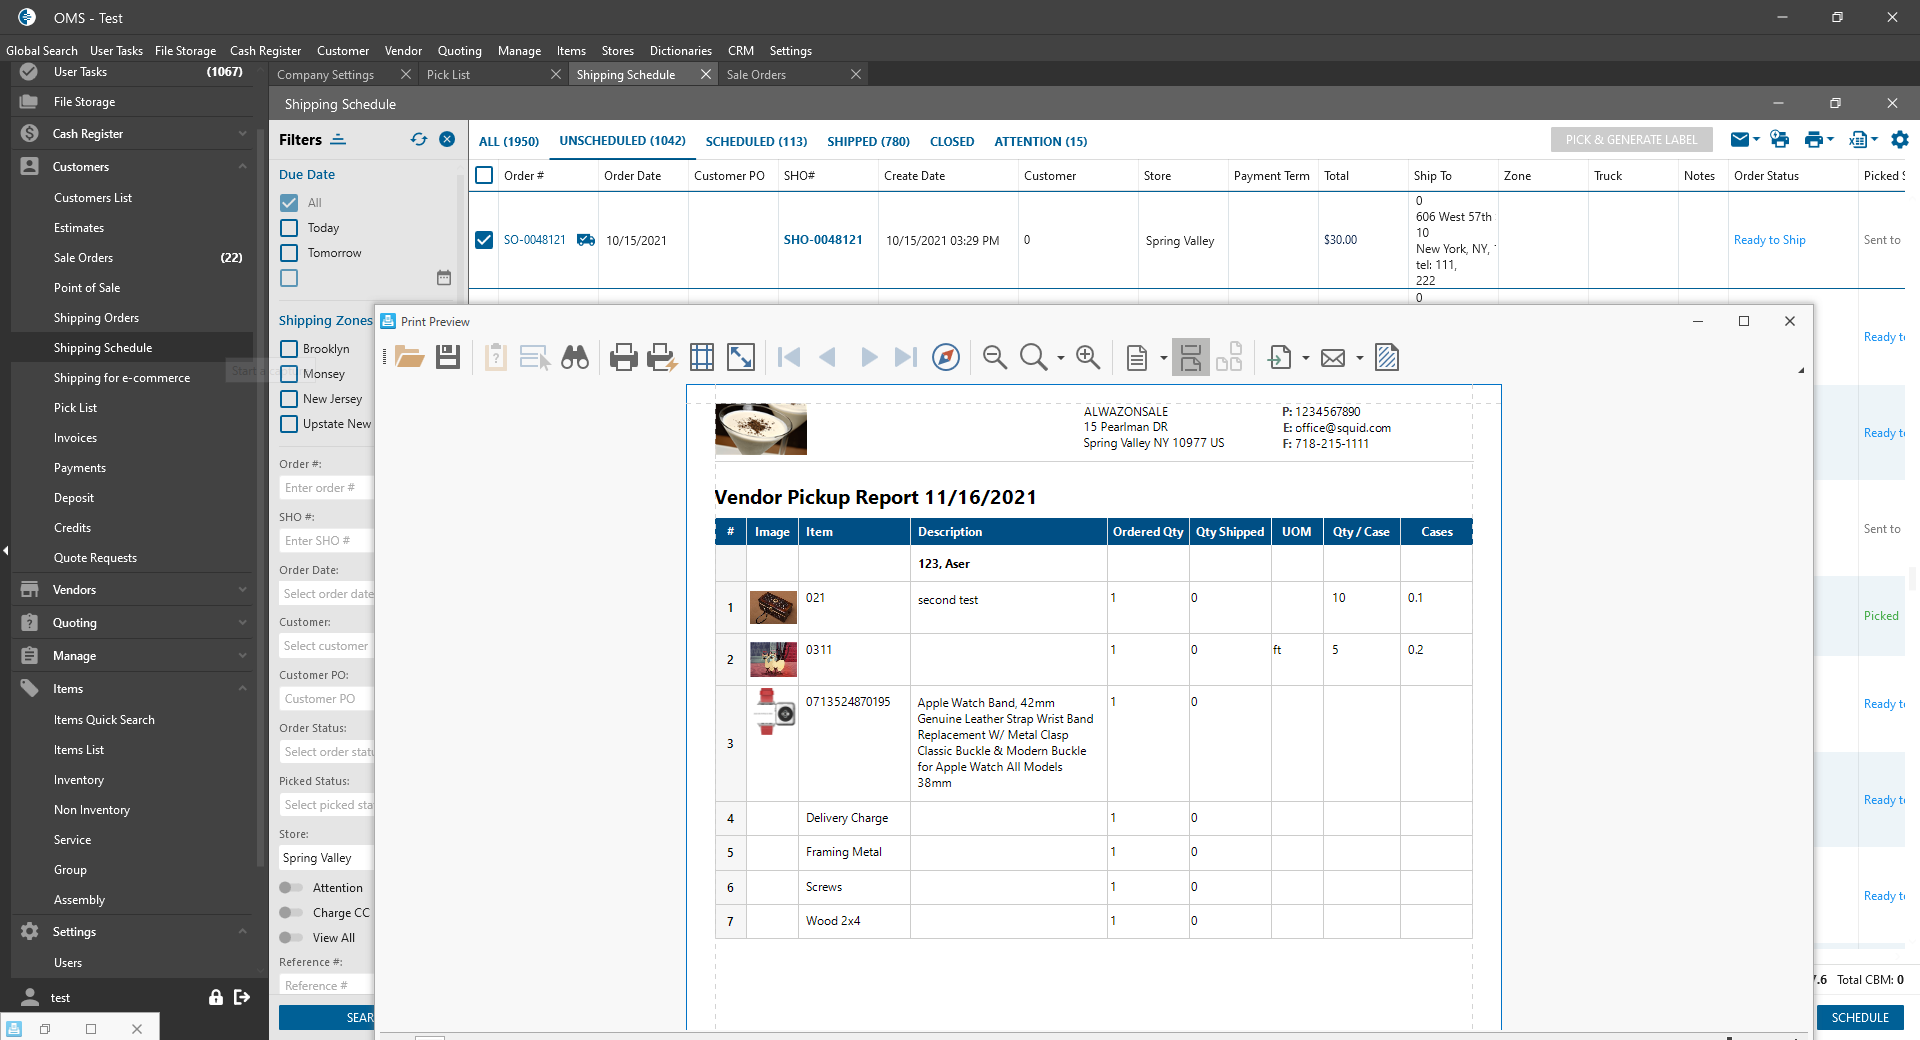This screenshot has height=1040, width=1920.
Task: Open the Excel export dropdown arrow
Action: (x=1874, y=140)
